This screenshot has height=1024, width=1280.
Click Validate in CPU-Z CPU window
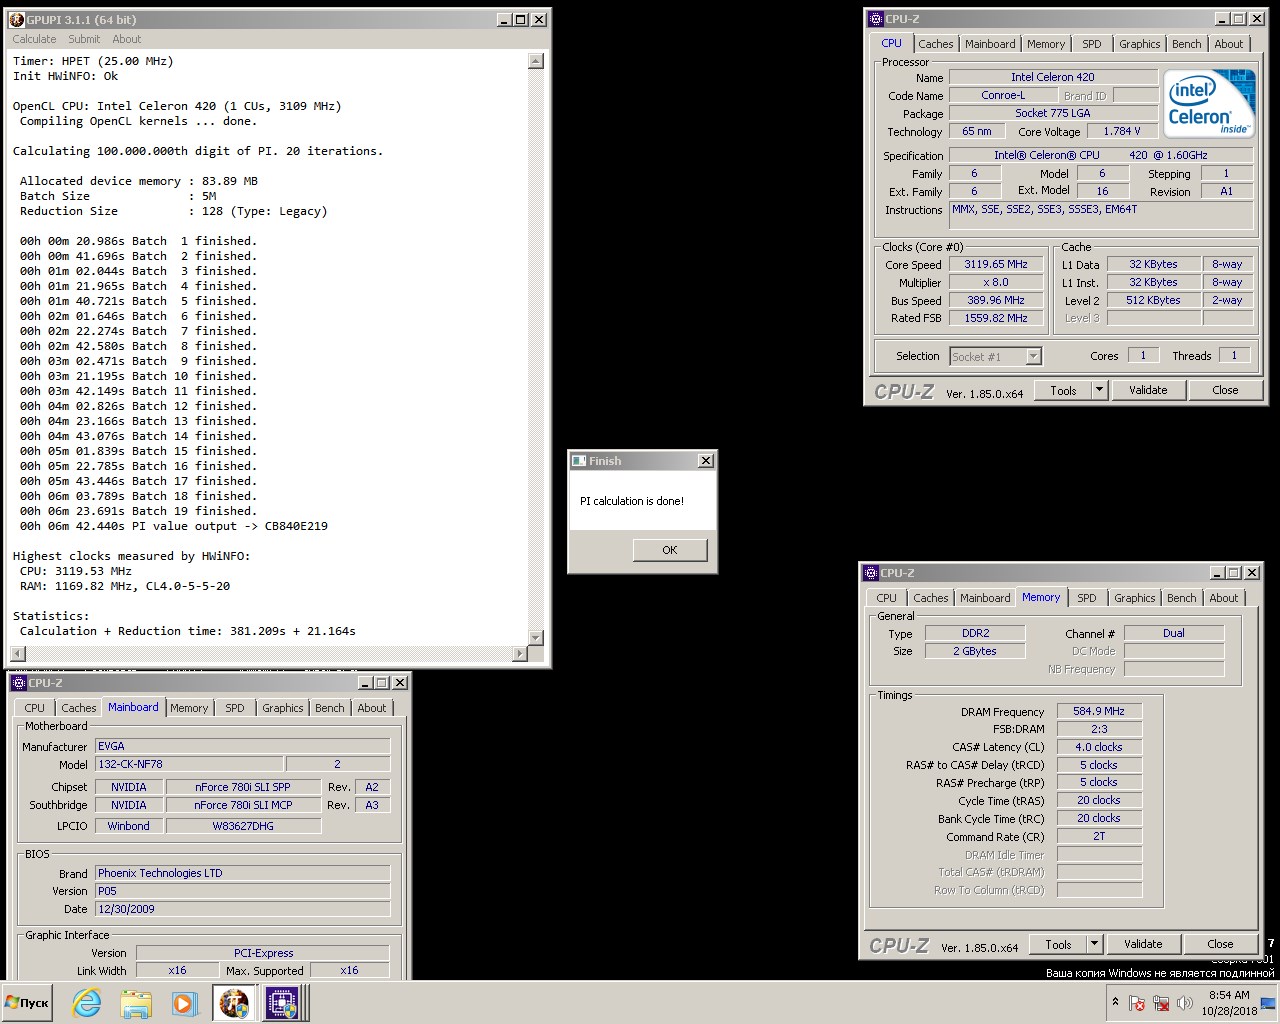pyautogui.click(x=1148, y=390)
